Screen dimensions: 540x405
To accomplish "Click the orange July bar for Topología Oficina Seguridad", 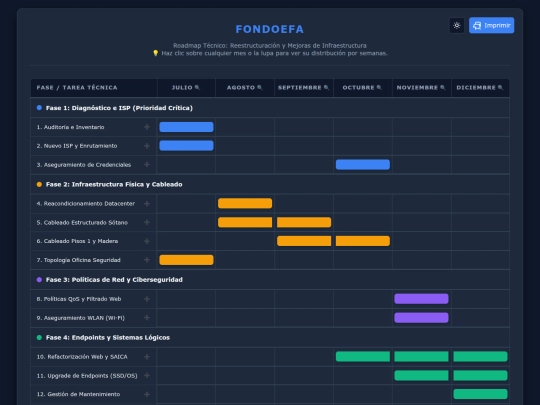I will 186,260.
